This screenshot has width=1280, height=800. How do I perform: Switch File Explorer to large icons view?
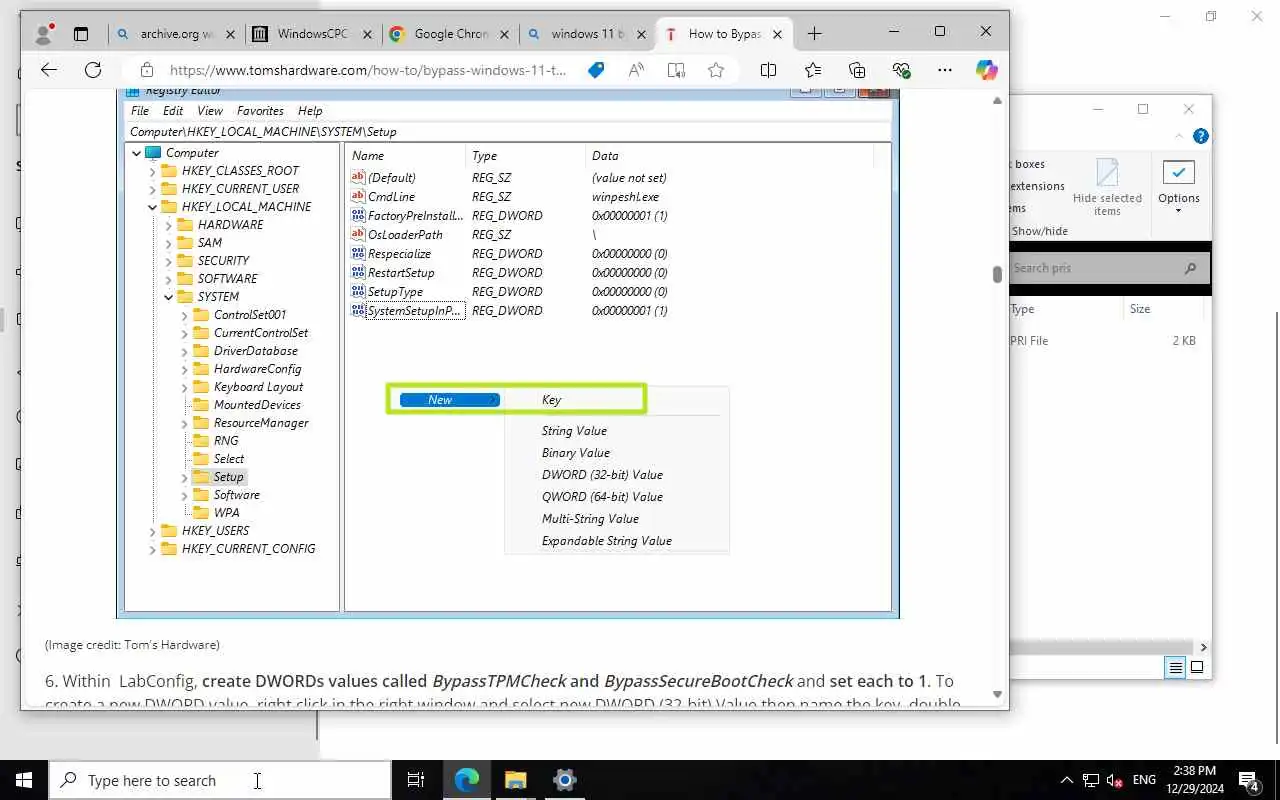coord(1196,667)
